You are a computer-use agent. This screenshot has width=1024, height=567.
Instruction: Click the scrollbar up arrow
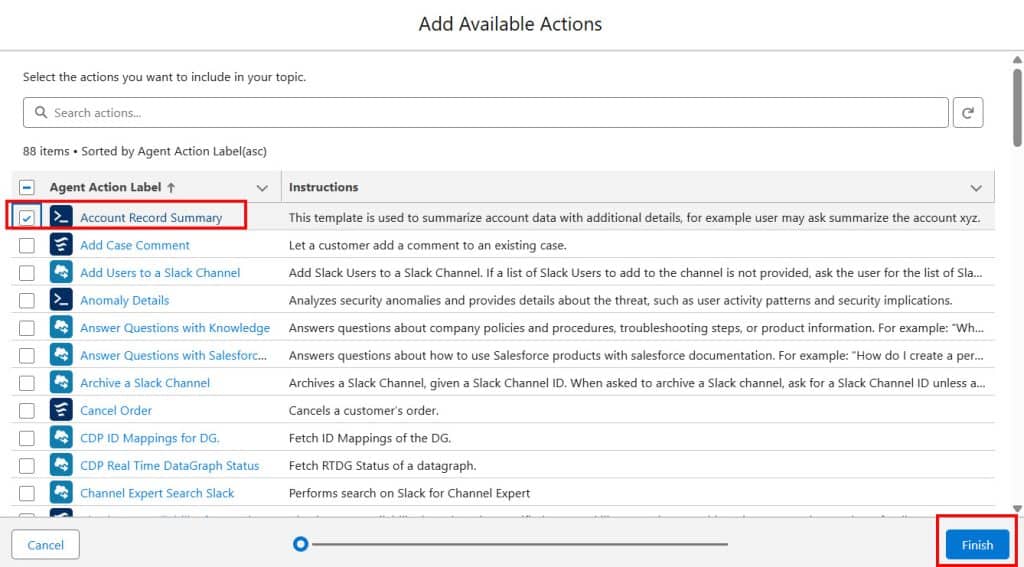pyautogui.click(x=1017, y=60)
